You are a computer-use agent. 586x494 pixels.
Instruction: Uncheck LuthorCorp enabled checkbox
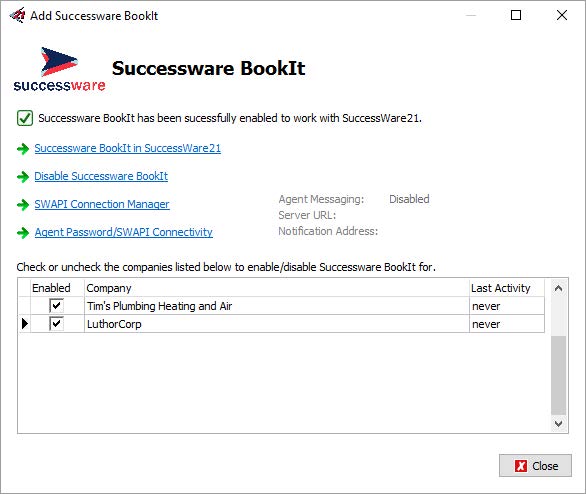coord(56,324)
